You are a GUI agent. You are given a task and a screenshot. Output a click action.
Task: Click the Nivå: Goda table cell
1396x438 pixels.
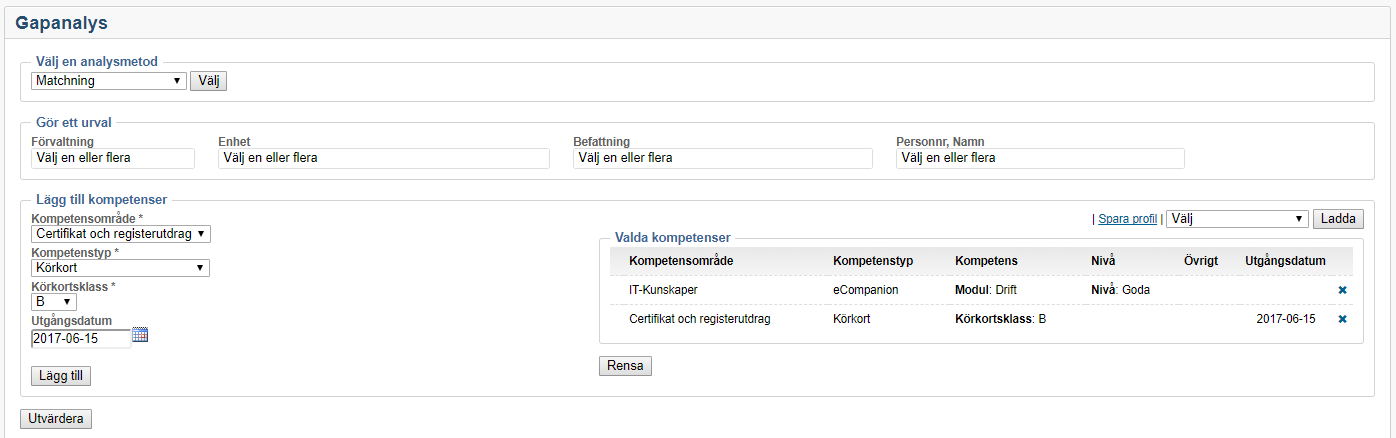[x=1120, y=290]
